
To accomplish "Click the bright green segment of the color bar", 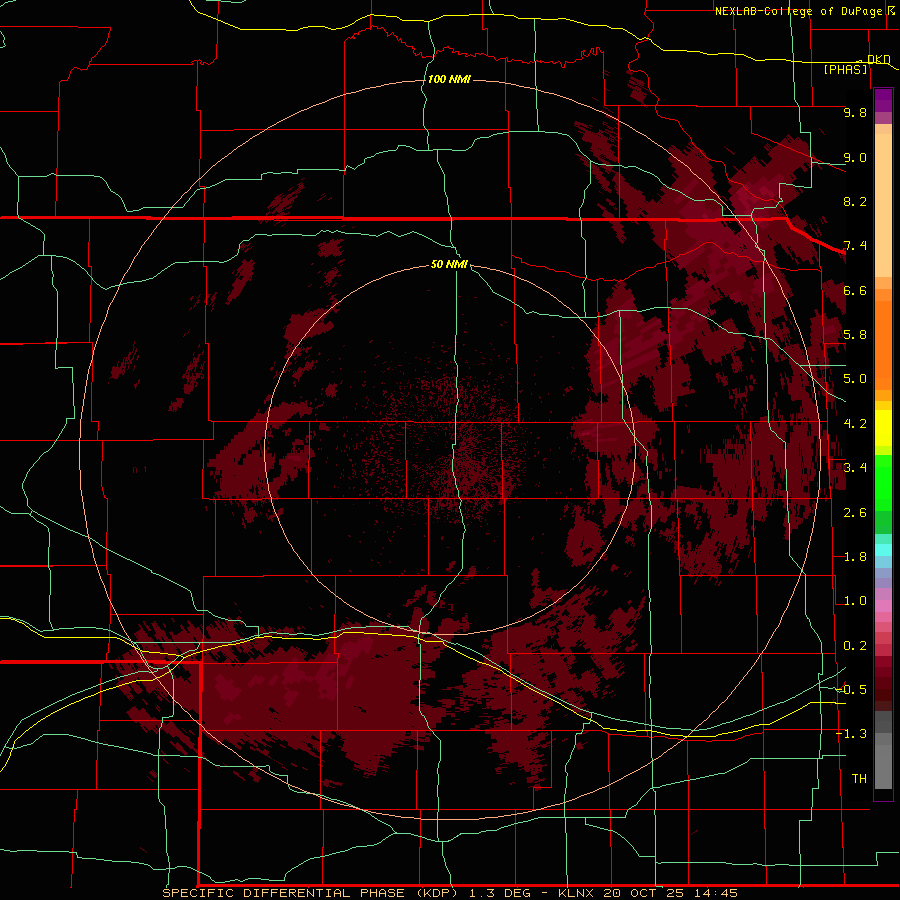I will [x=883, y=483].
